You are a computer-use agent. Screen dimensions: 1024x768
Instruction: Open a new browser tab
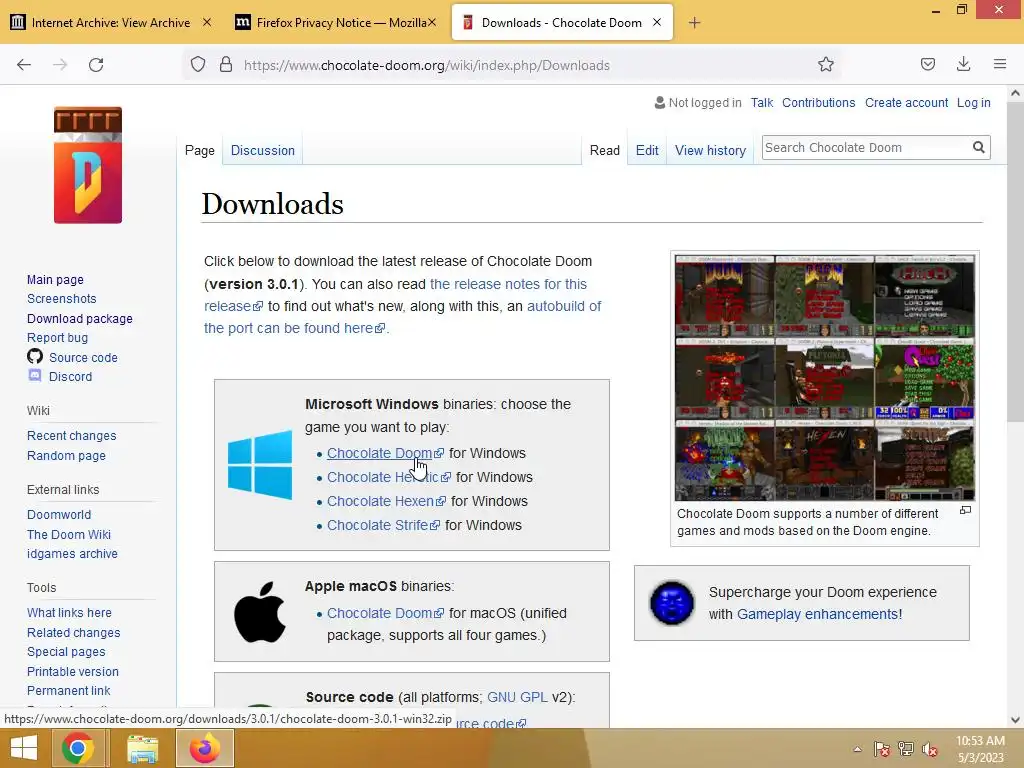[694, 23]
